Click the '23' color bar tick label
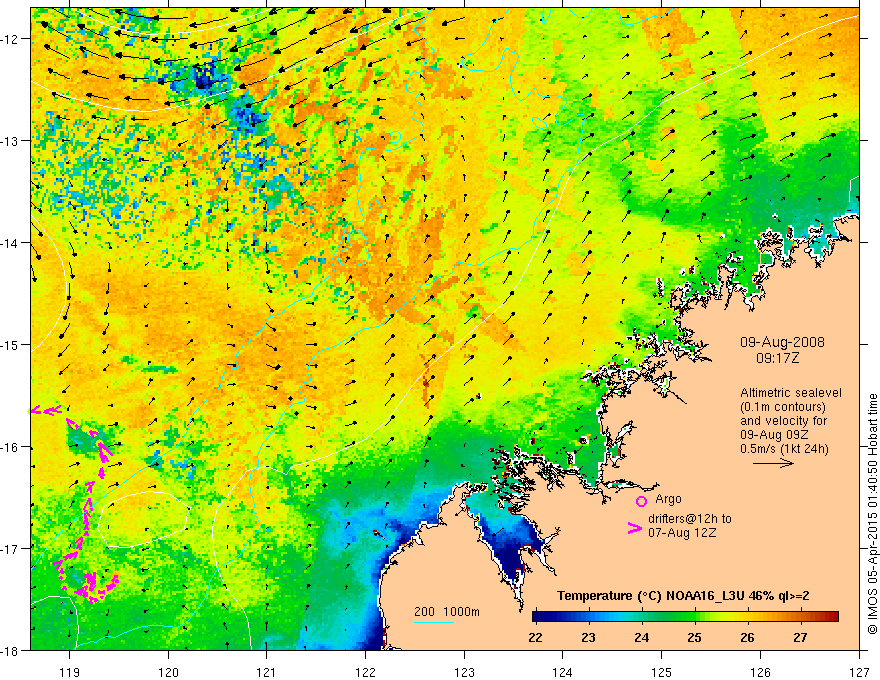This screenshot has height=680, width=880. coord(588,637)
